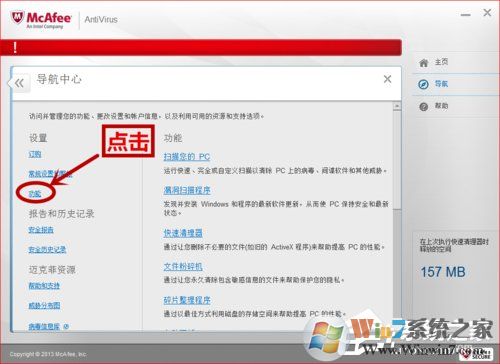
Task: Open the 快速清理器 link
Action: pos(183,233)
